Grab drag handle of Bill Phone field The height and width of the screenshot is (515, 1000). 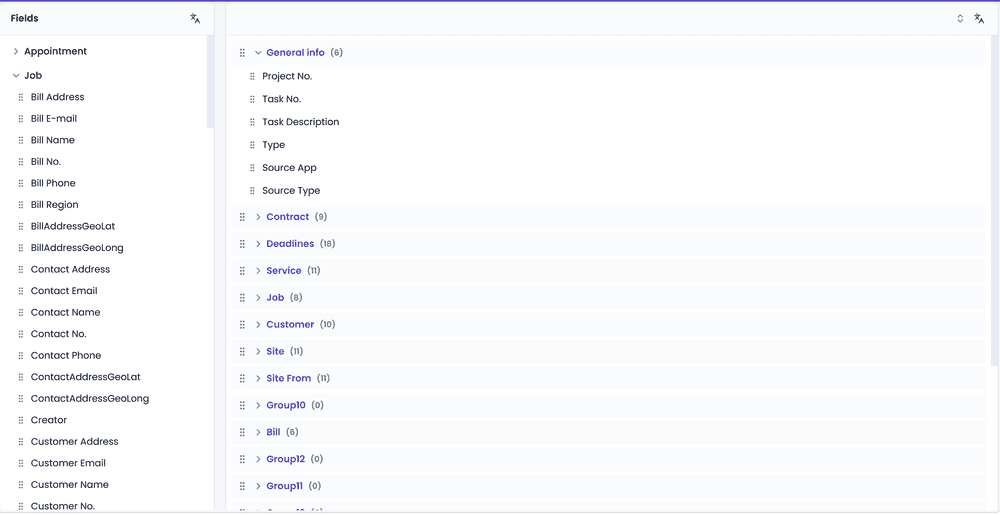coord(21,184)
